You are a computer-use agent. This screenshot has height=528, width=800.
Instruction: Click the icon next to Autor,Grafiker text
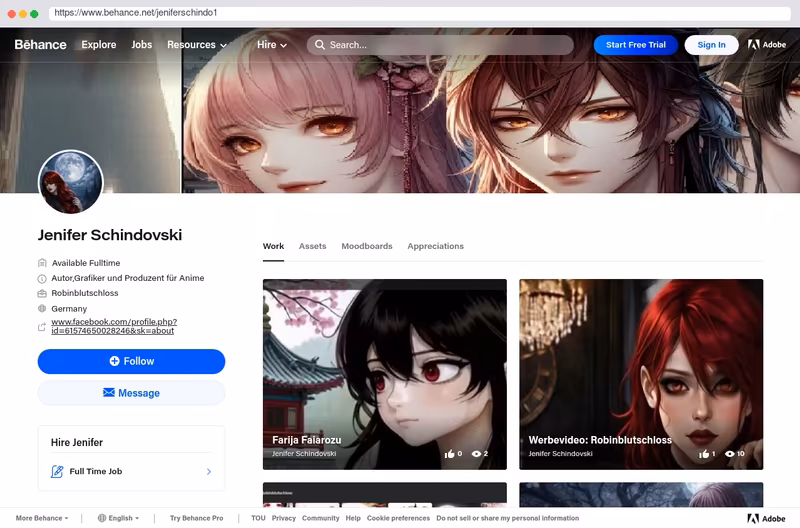coord(42,279)
